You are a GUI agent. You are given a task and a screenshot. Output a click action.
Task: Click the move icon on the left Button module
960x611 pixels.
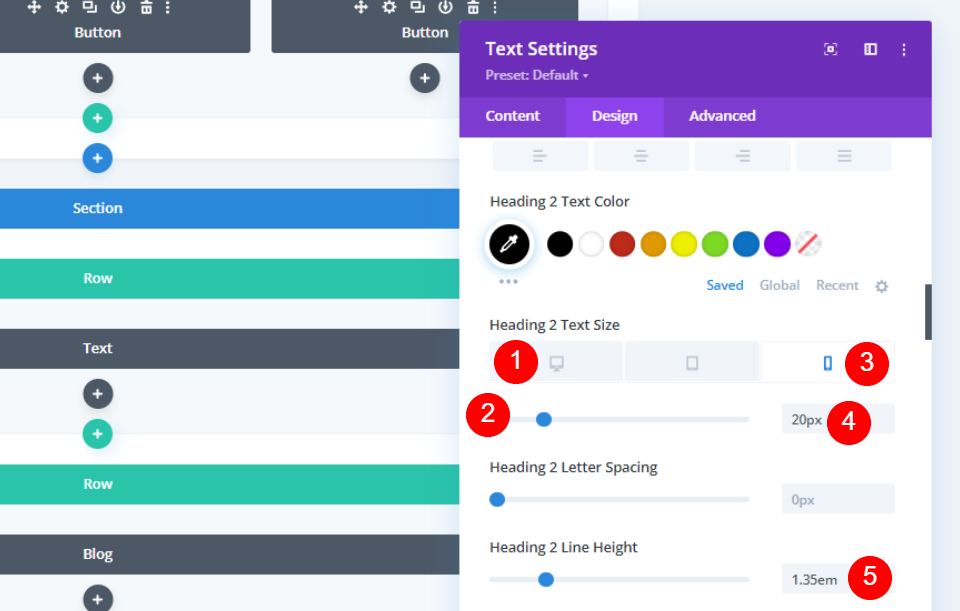click(34, 7)
